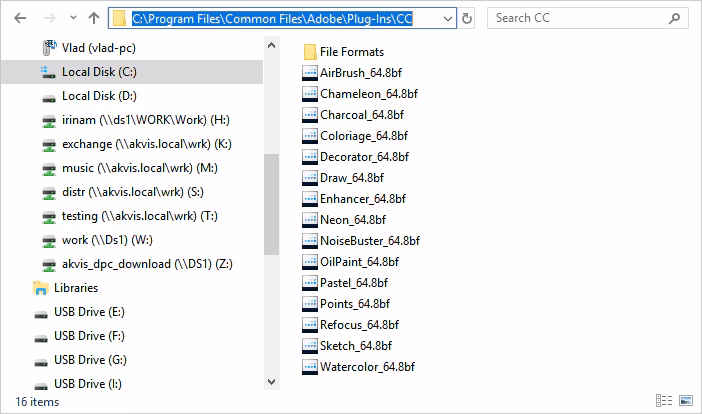This screenshot has height=414, width=702.
Task: Switch to large thumbnails view in status bar
Action: pos(684,402)
